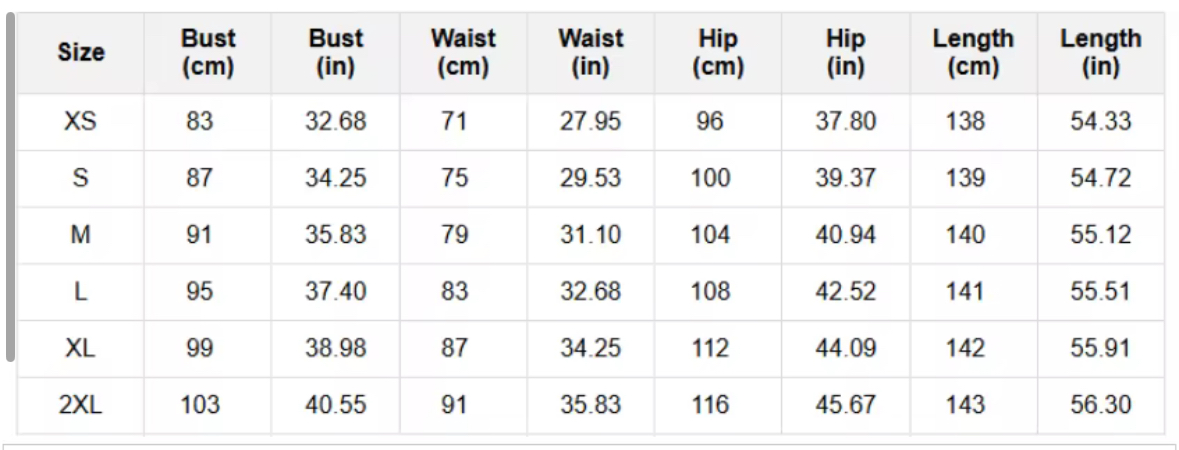This screenshot has height=450, width=1179.
Task: Select the Waist (cm) column header
Action: [x=463, y=53]
